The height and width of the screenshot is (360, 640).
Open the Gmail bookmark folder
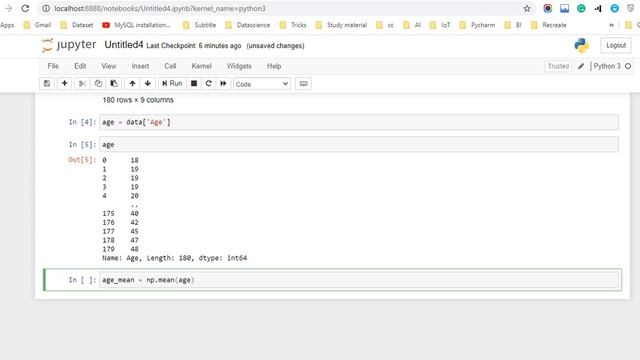pos(38,25)
